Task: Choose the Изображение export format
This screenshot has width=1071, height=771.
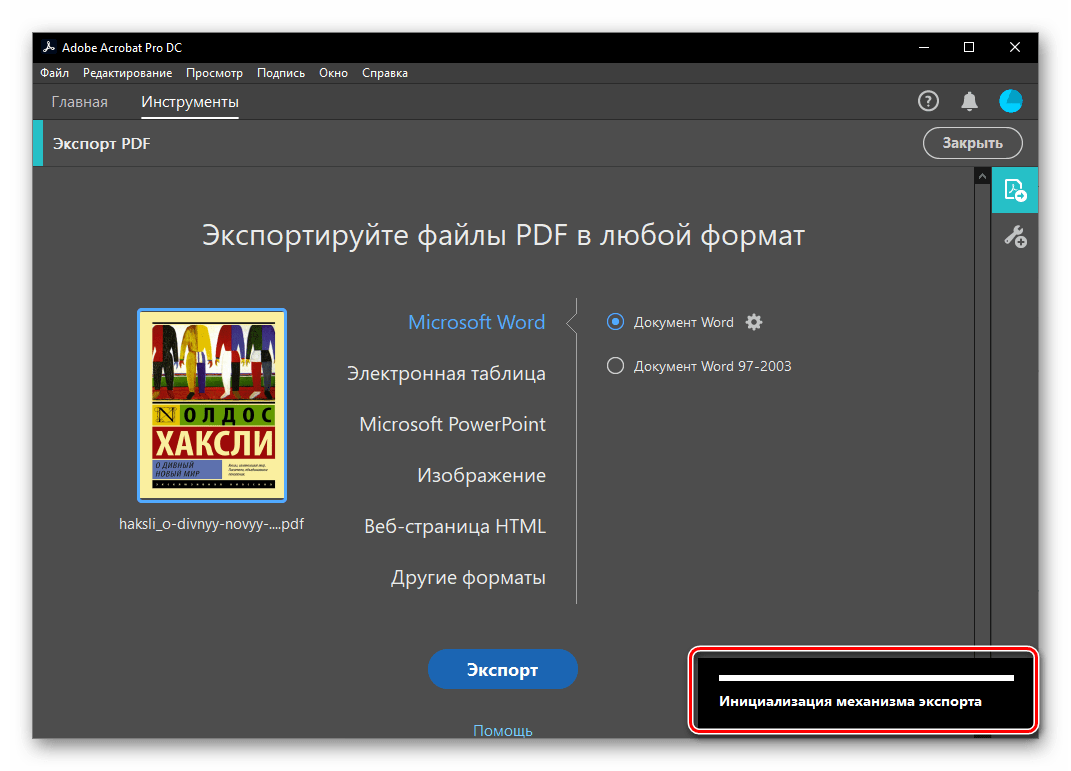Action: 482,475
